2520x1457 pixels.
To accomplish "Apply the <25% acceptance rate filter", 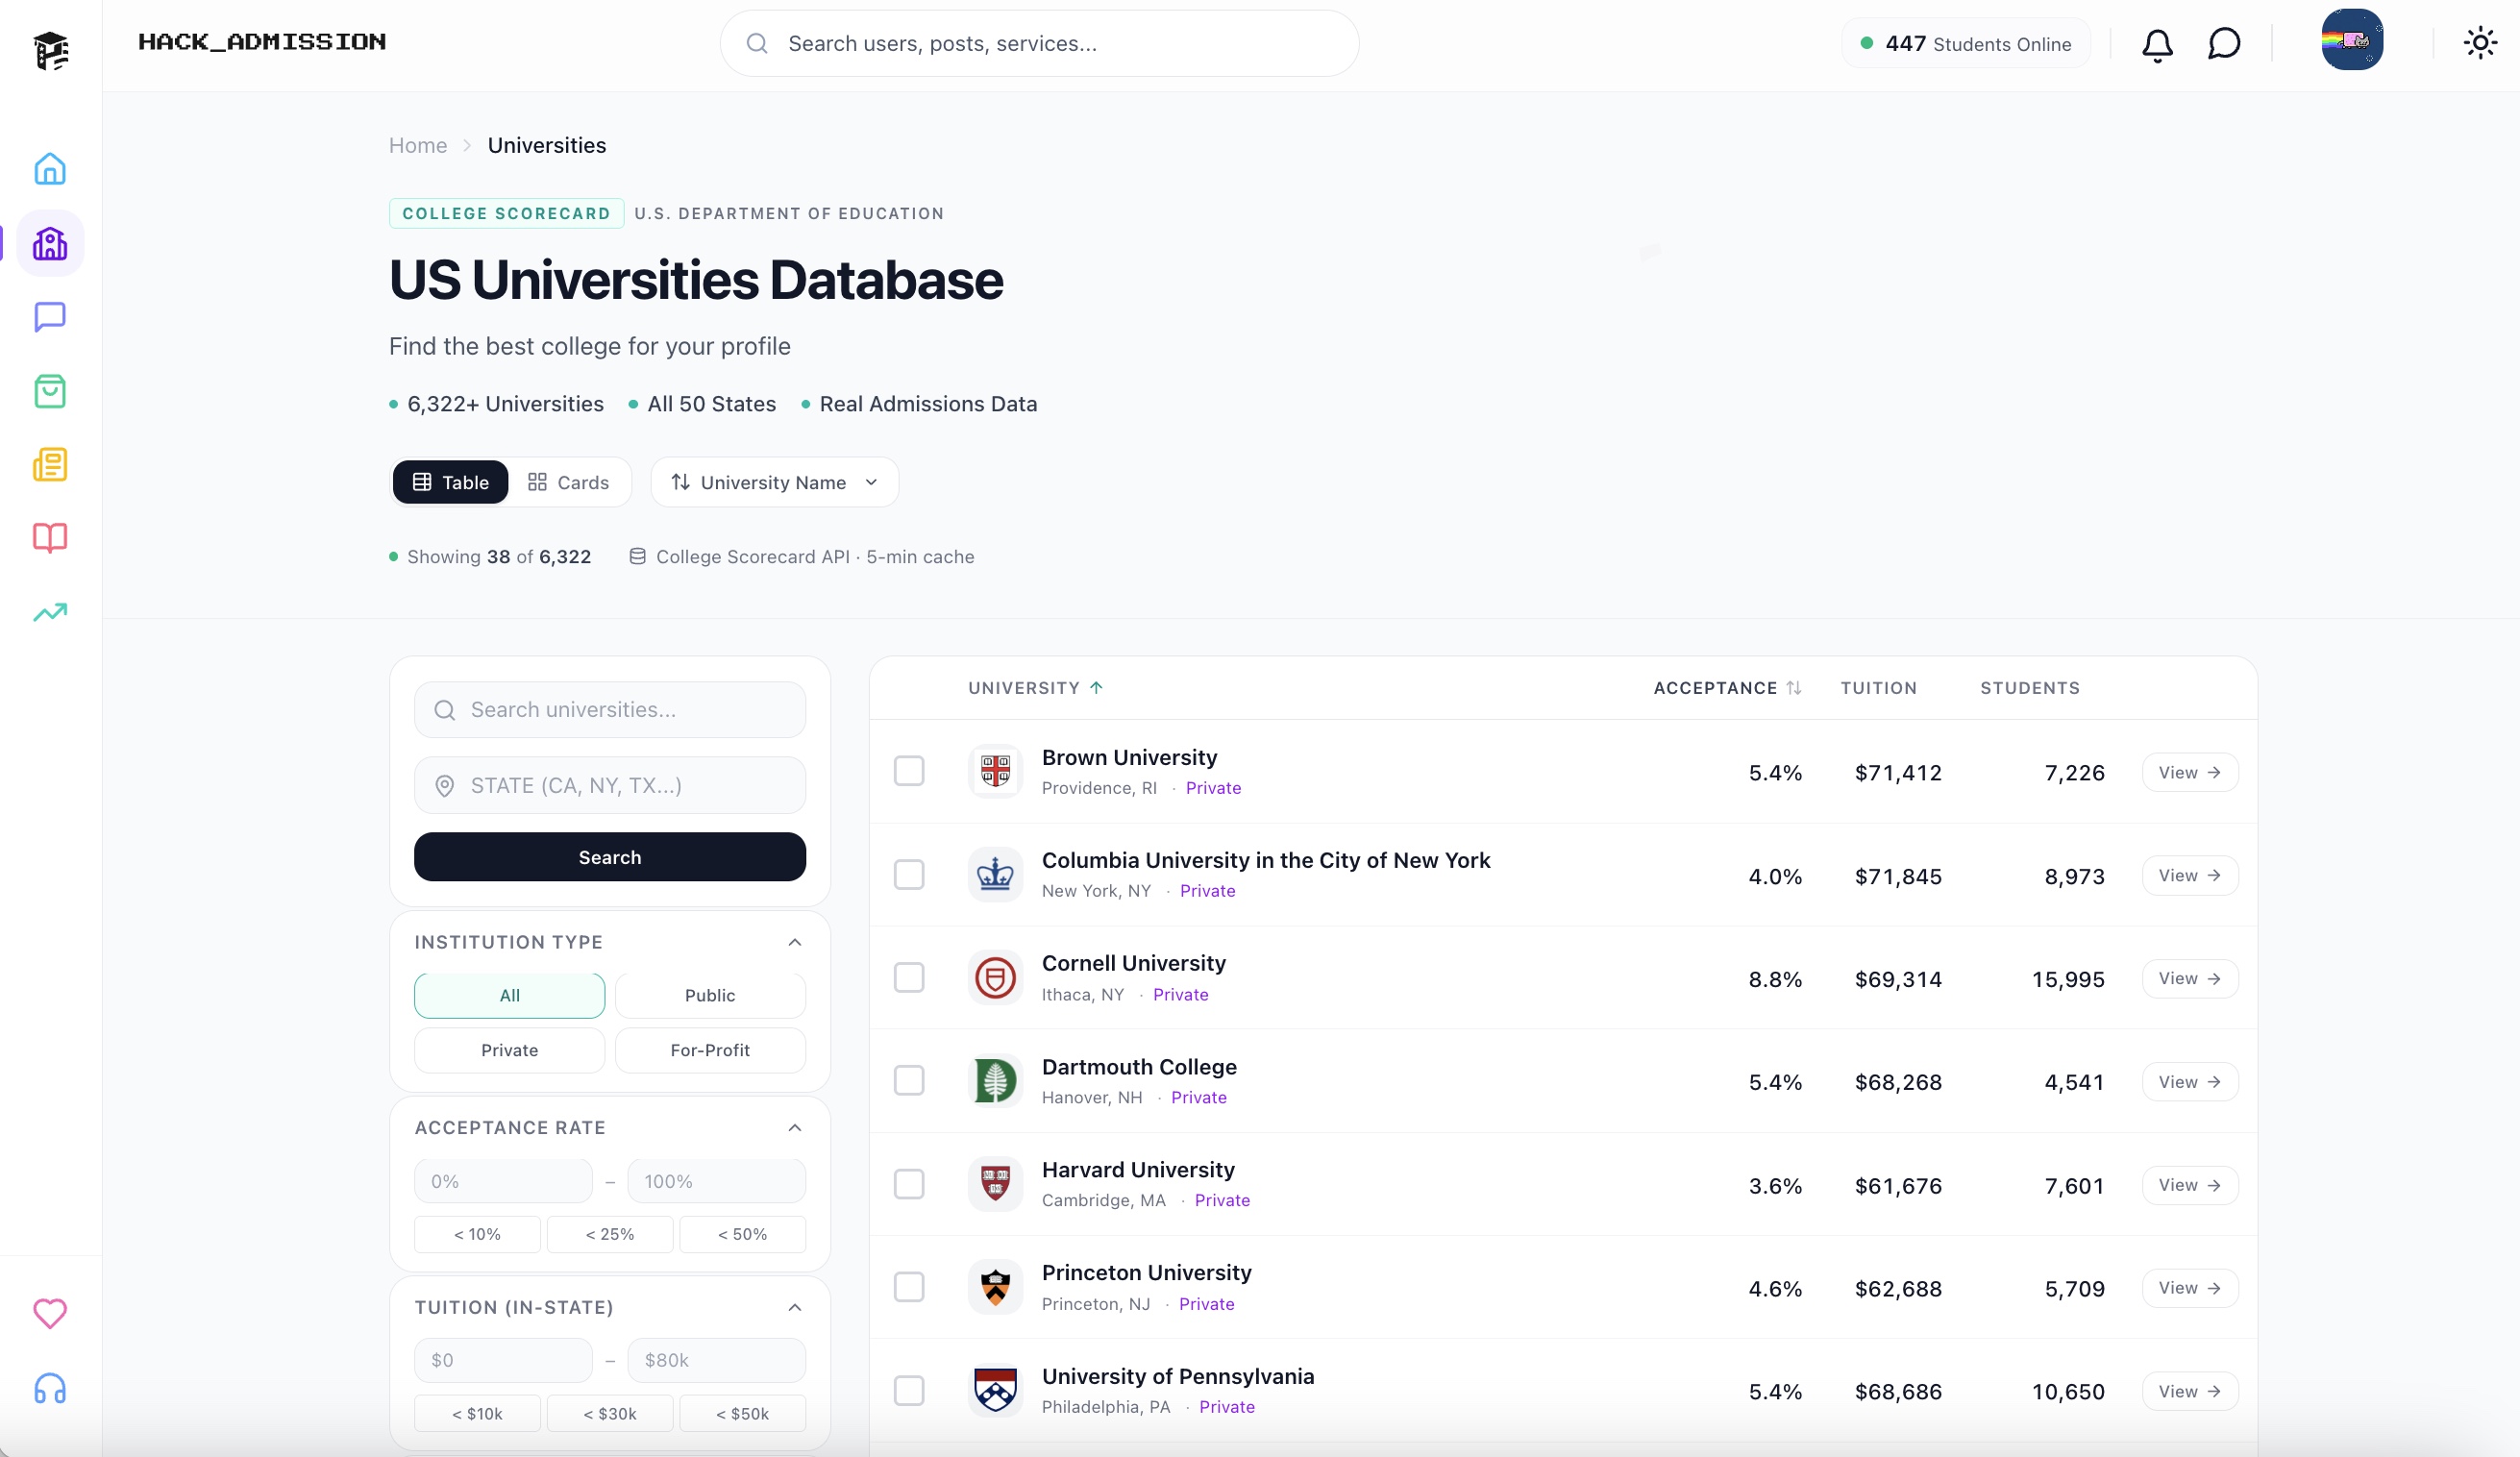I will [609, 1234].
